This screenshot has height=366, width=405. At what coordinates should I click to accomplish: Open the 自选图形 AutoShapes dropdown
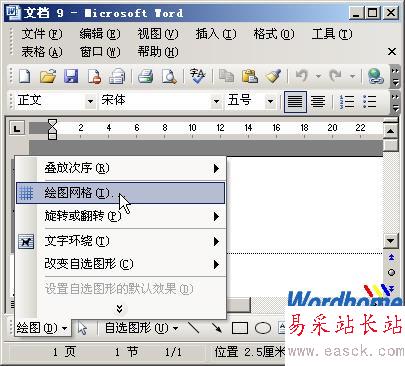[142, 328]
